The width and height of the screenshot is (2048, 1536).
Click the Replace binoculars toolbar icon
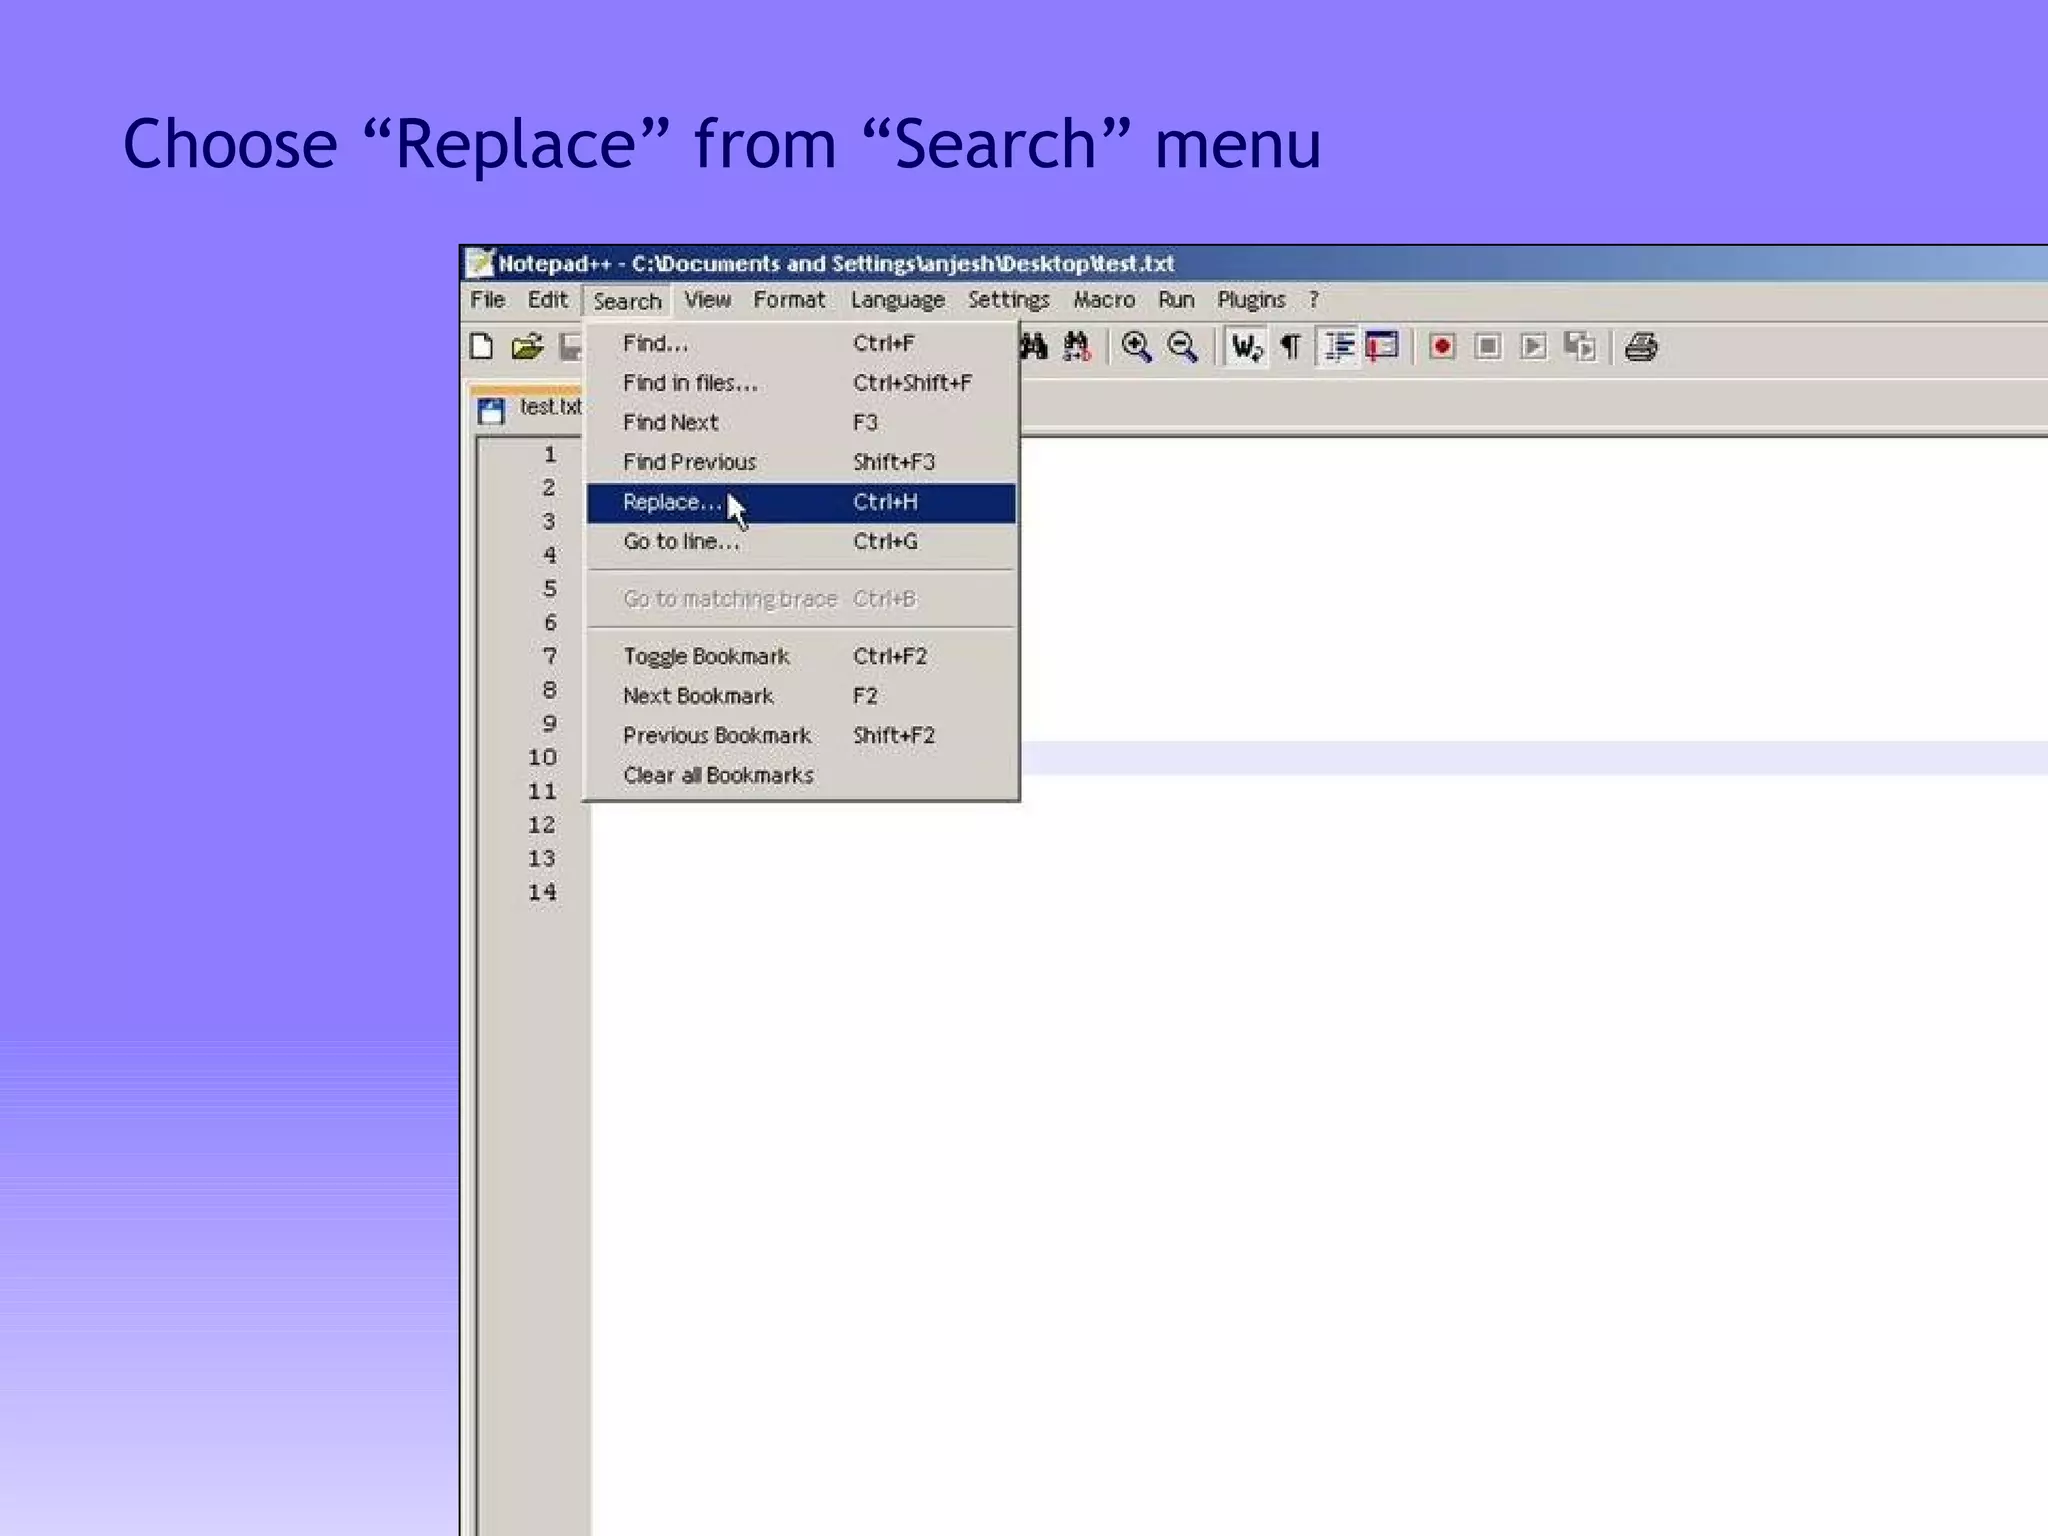point(1077,347)
